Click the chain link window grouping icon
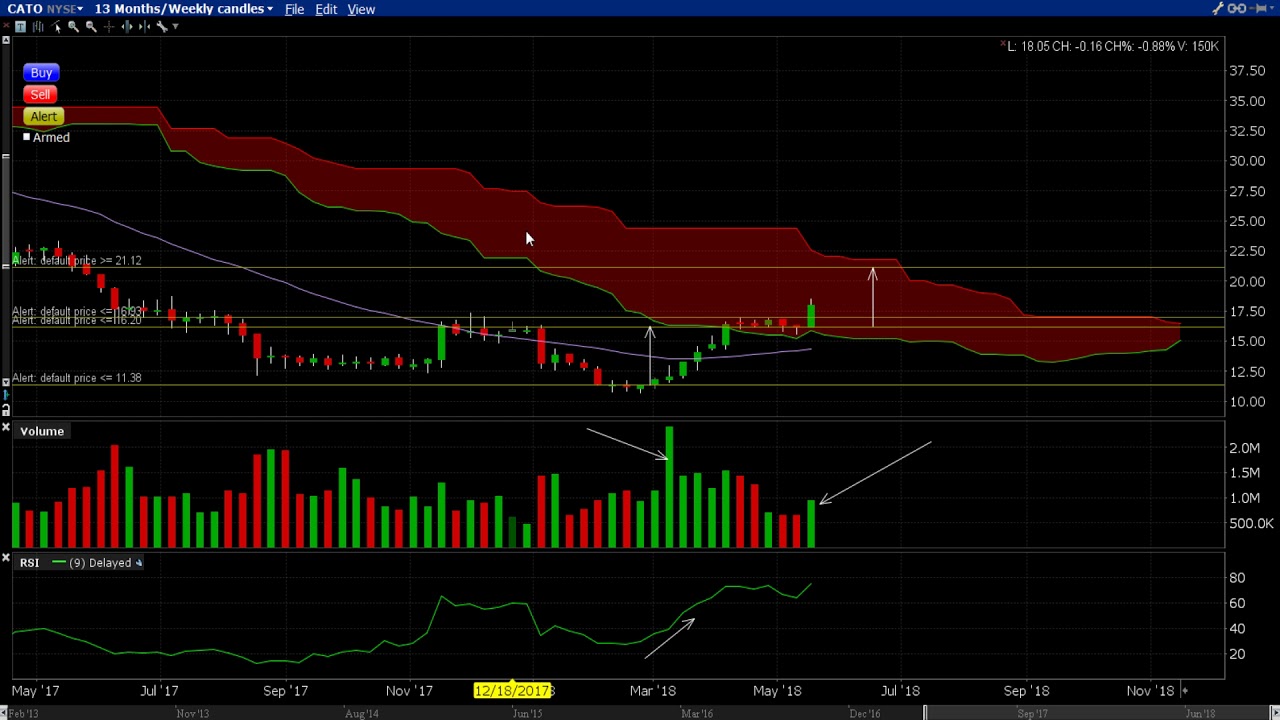Viewport: 1280px width, 720px height. click(x=1237, y=8)
